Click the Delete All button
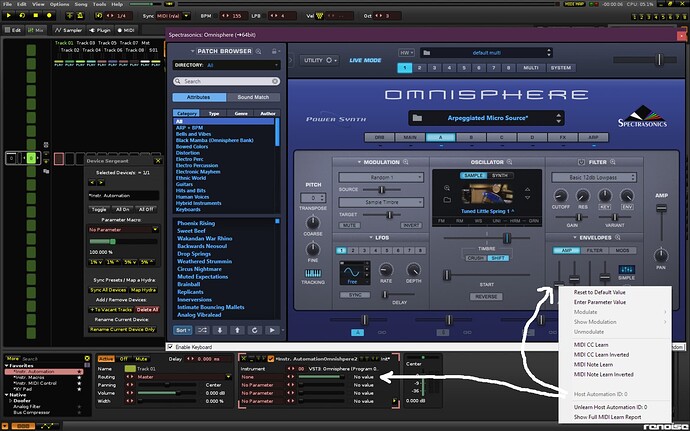 click(147, 309)
